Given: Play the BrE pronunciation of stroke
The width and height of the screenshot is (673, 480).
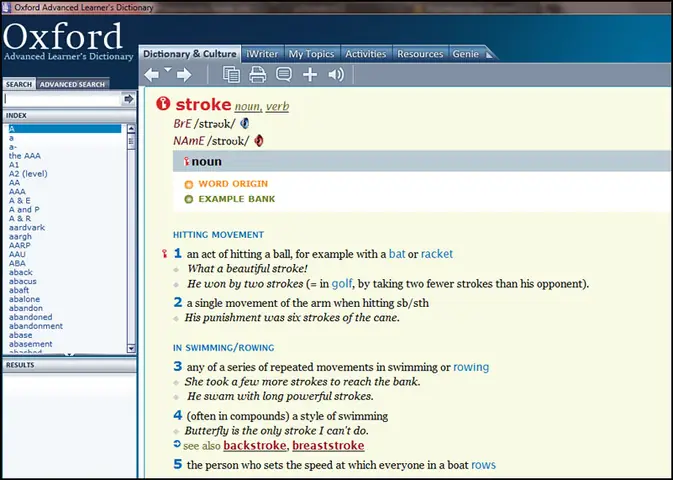Looking at the screenshot, I should 245,124.
